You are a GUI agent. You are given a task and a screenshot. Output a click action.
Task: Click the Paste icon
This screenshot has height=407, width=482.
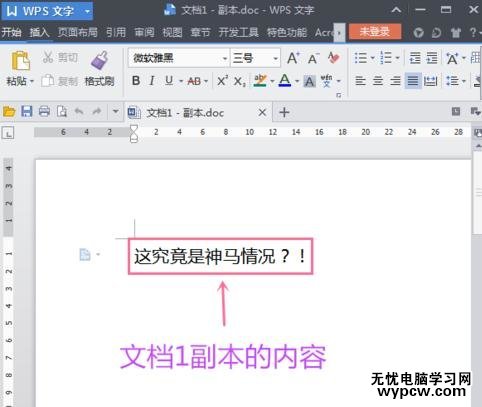(x=21, y=60)
